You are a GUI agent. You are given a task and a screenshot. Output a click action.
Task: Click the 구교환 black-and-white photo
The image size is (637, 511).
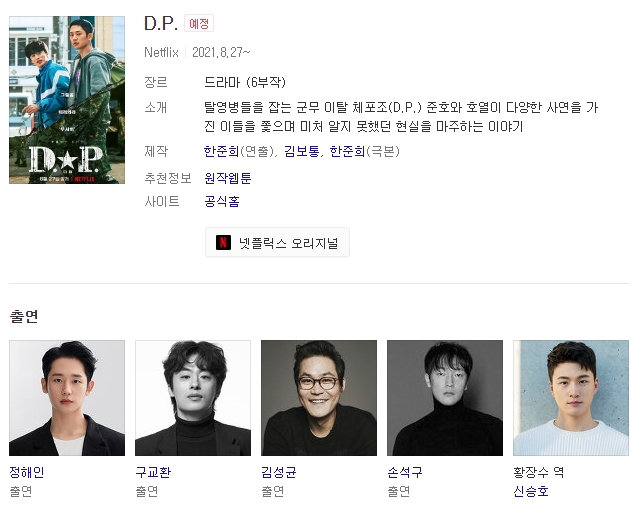tap(193, 398)
